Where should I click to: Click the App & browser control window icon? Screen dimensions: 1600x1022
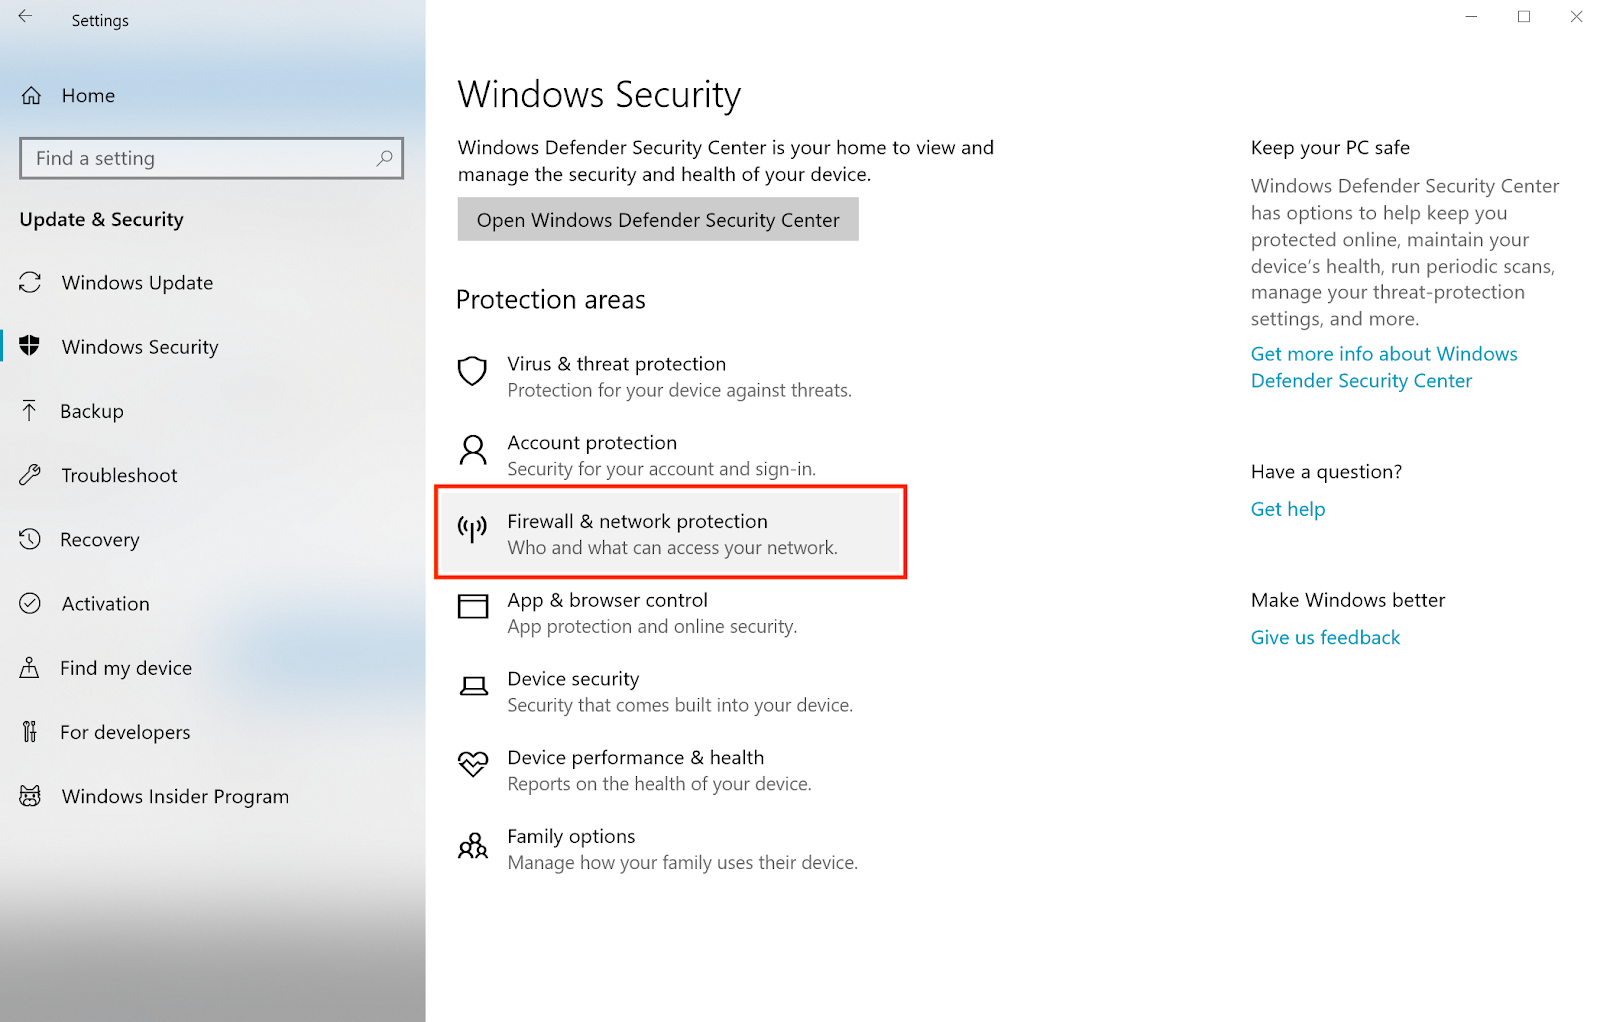(472, 607)
